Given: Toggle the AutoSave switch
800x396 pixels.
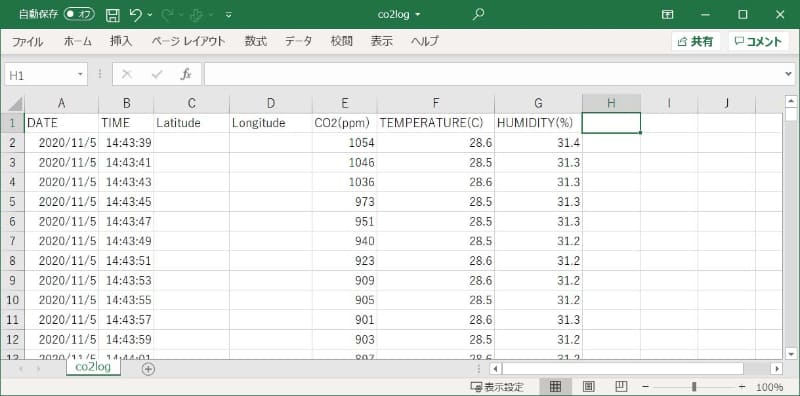Looking at the screenshot, I should 79,14.
